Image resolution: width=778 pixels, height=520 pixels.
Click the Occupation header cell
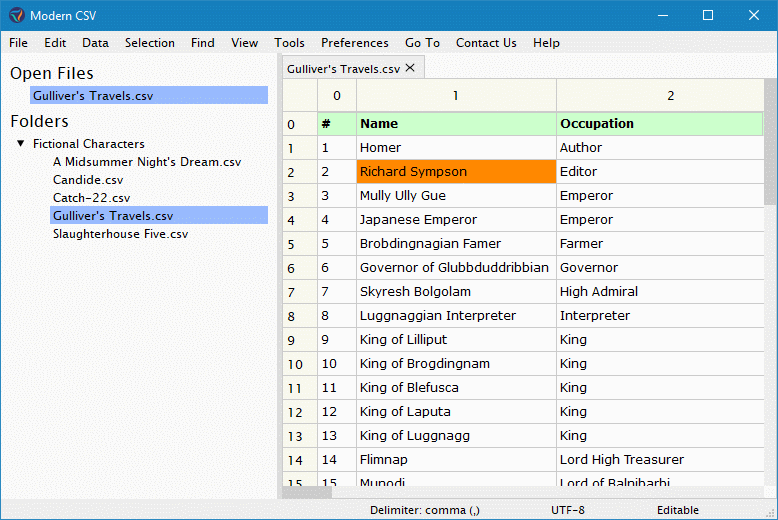point(660,124)
